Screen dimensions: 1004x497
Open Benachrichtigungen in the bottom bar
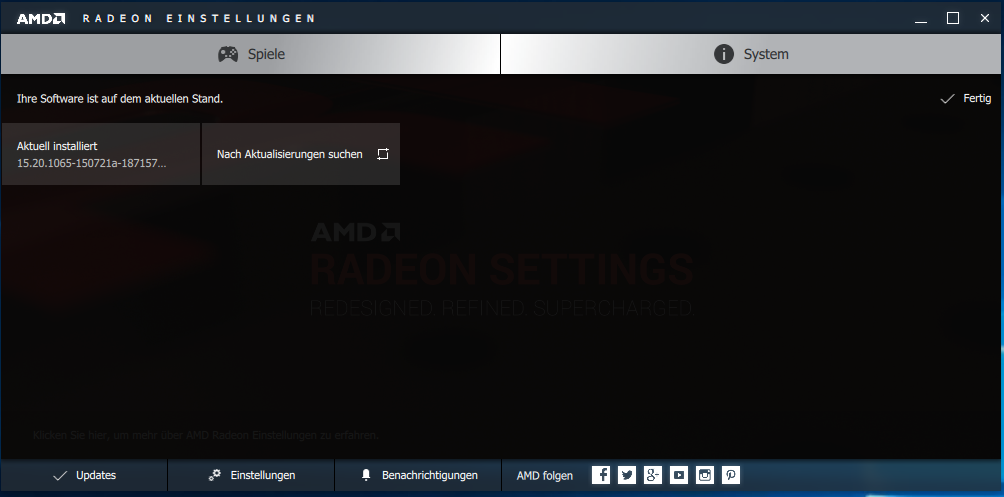[x=418, y=475]
